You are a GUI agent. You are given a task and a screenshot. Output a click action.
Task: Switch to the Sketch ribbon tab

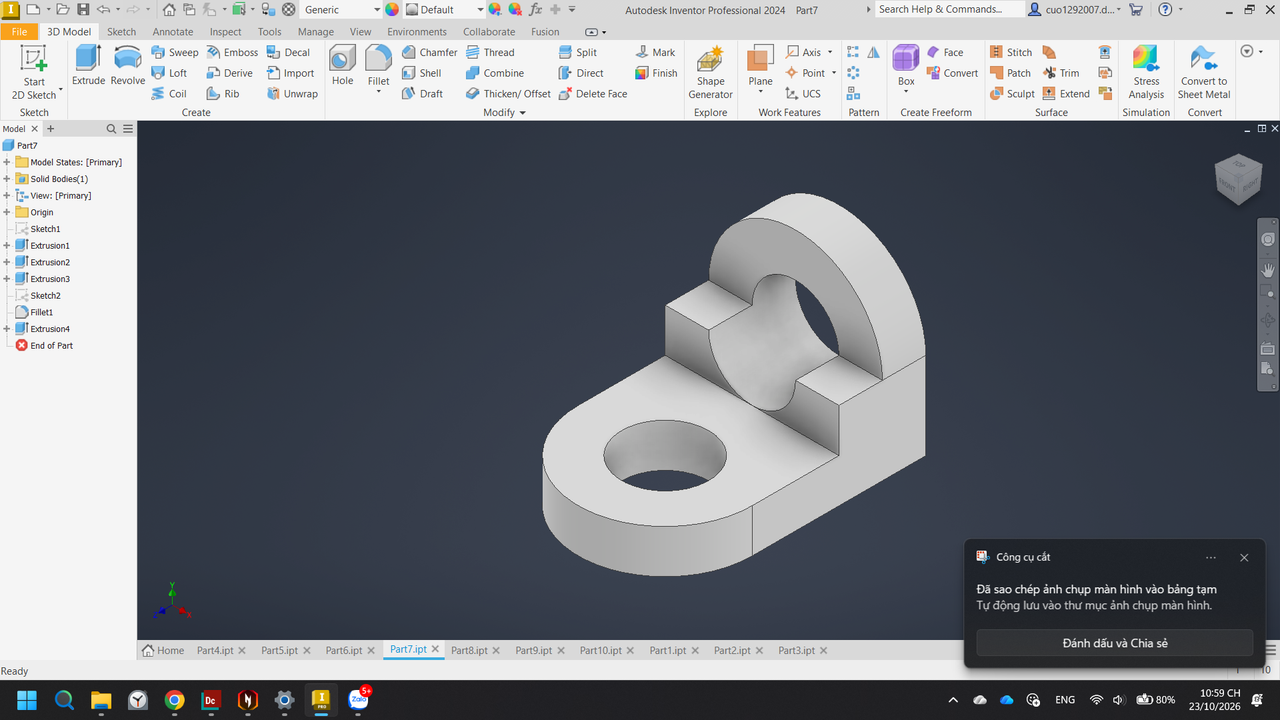122,32
